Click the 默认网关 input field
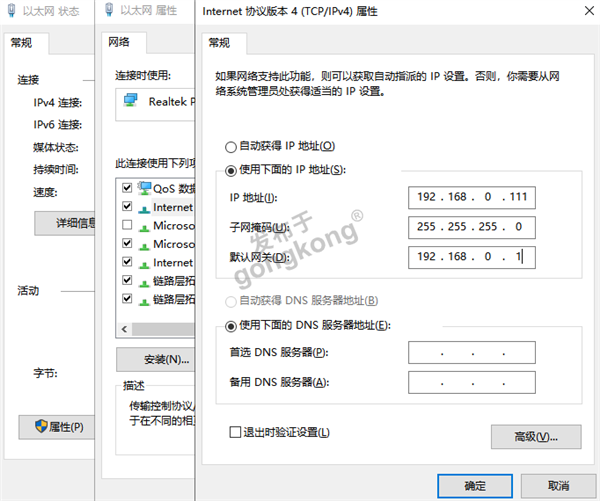Image resolution: width=600 pixels, height=501 pixels. [472, 258]
